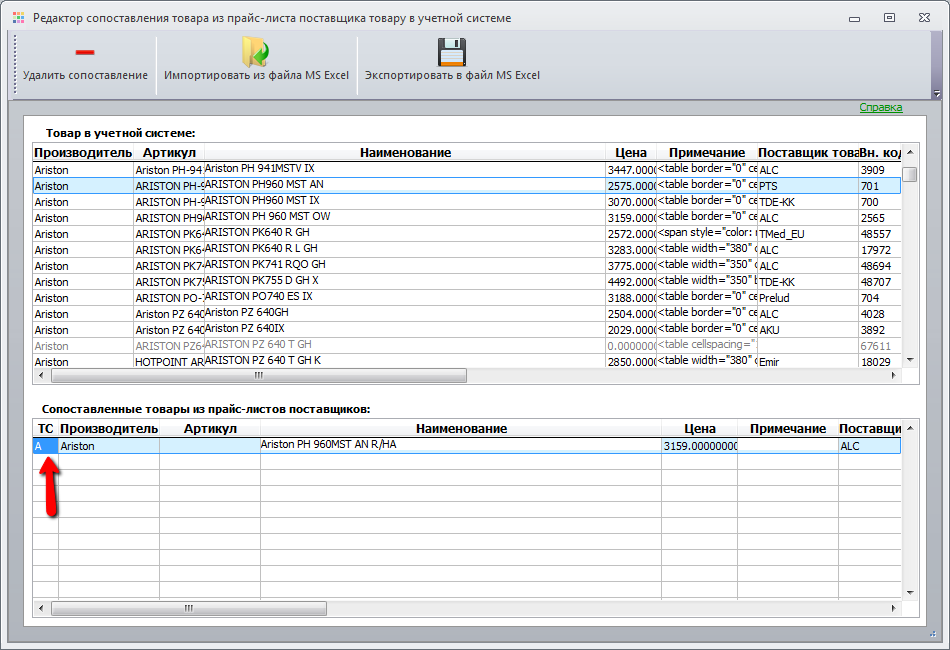Click bottom table horizontal scrollbar left arrow
950x650 pixels.
coord(41,608)
